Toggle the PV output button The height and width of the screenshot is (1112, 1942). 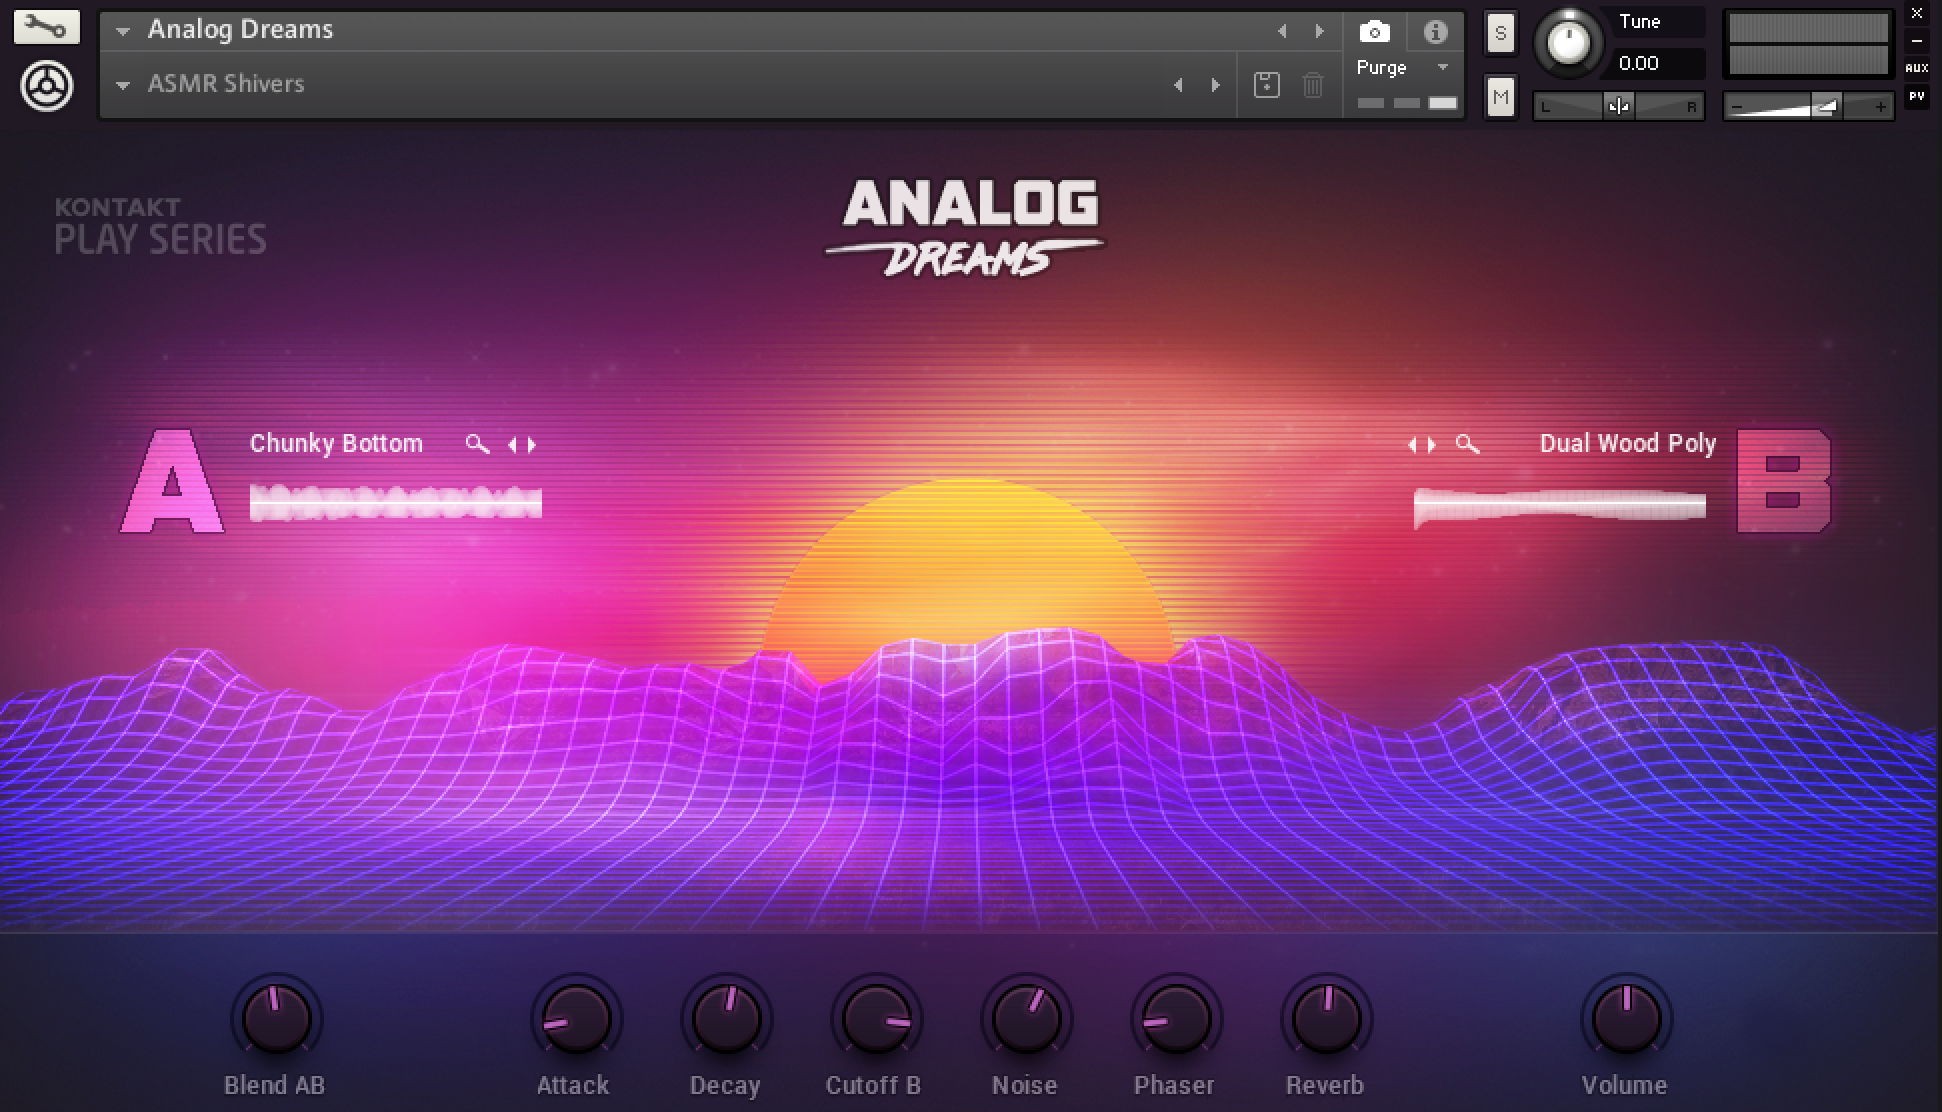coord(1917,96)
